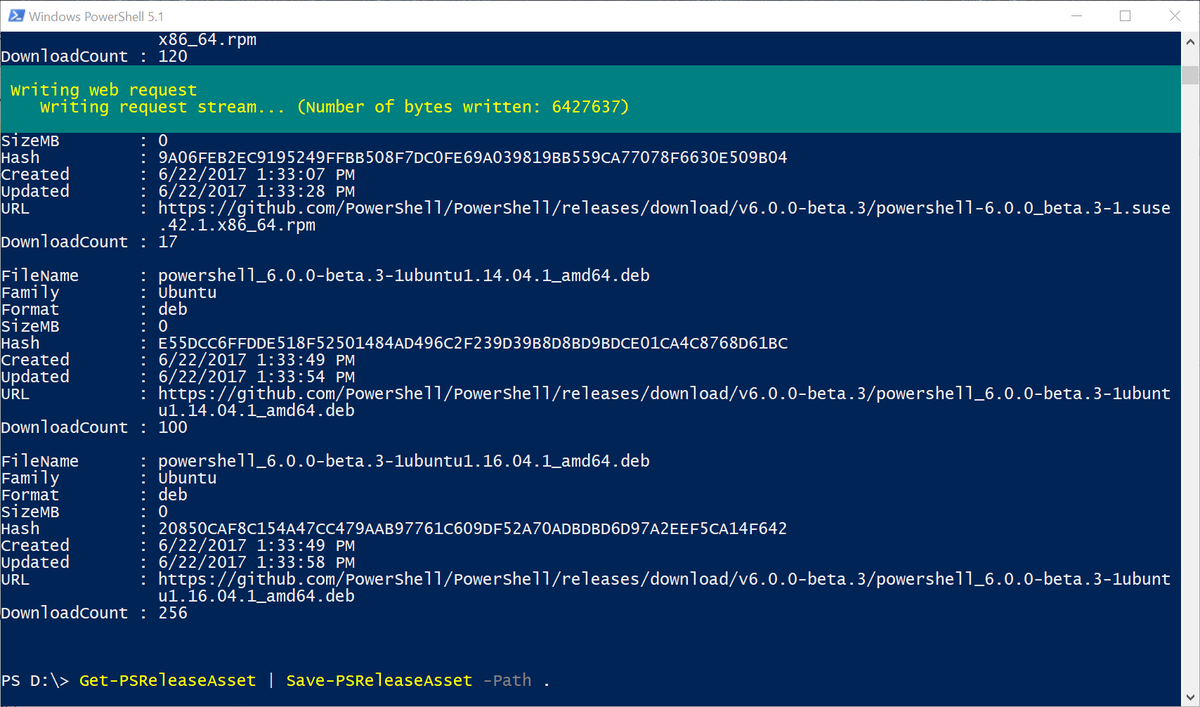Click the 'DownloadCount : 256' line
The image size is (1200, 707).
pos(94,613)
